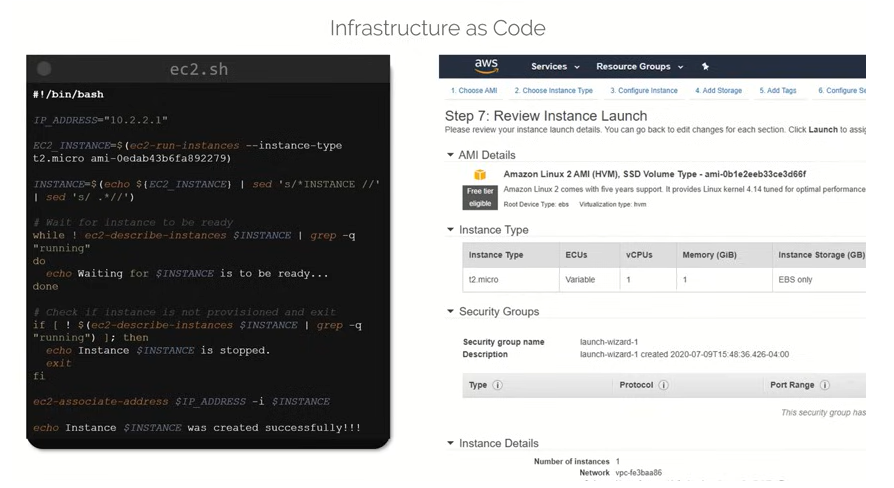This screenshot has height=488, width=894.
Task: Click the AWS logo in the console header
Action: tap(486, 66)
